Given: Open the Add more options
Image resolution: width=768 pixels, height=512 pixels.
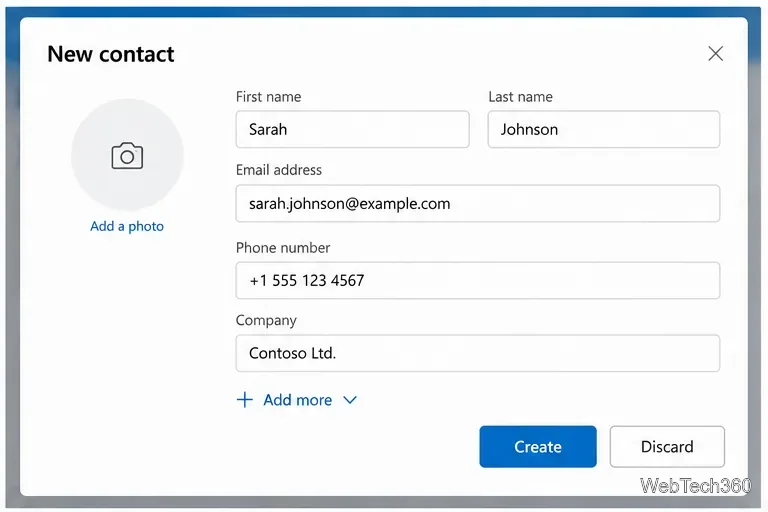Looking at the screenshot, I should click(x=298, y=400).
